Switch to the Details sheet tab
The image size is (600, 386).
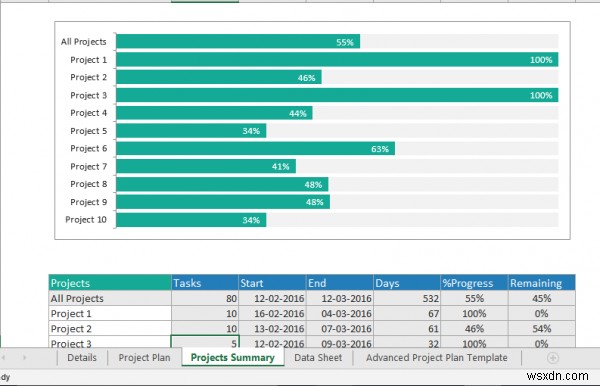[x=82, y=358]
